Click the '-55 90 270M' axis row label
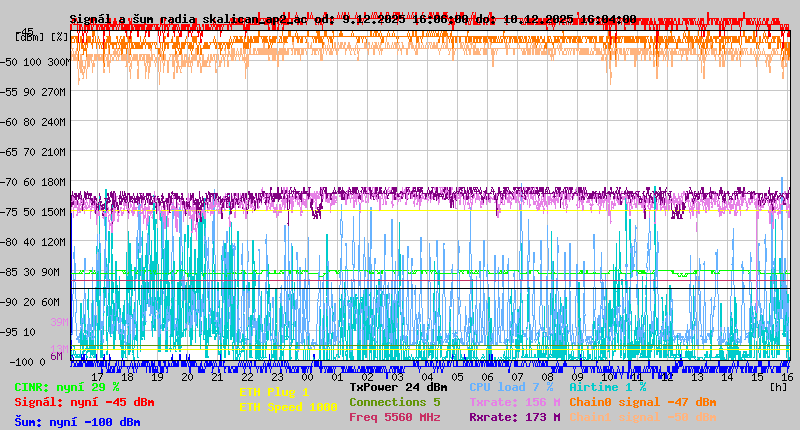Image resolution: width=800 pixels, height=430 pixels. point(33,92)
